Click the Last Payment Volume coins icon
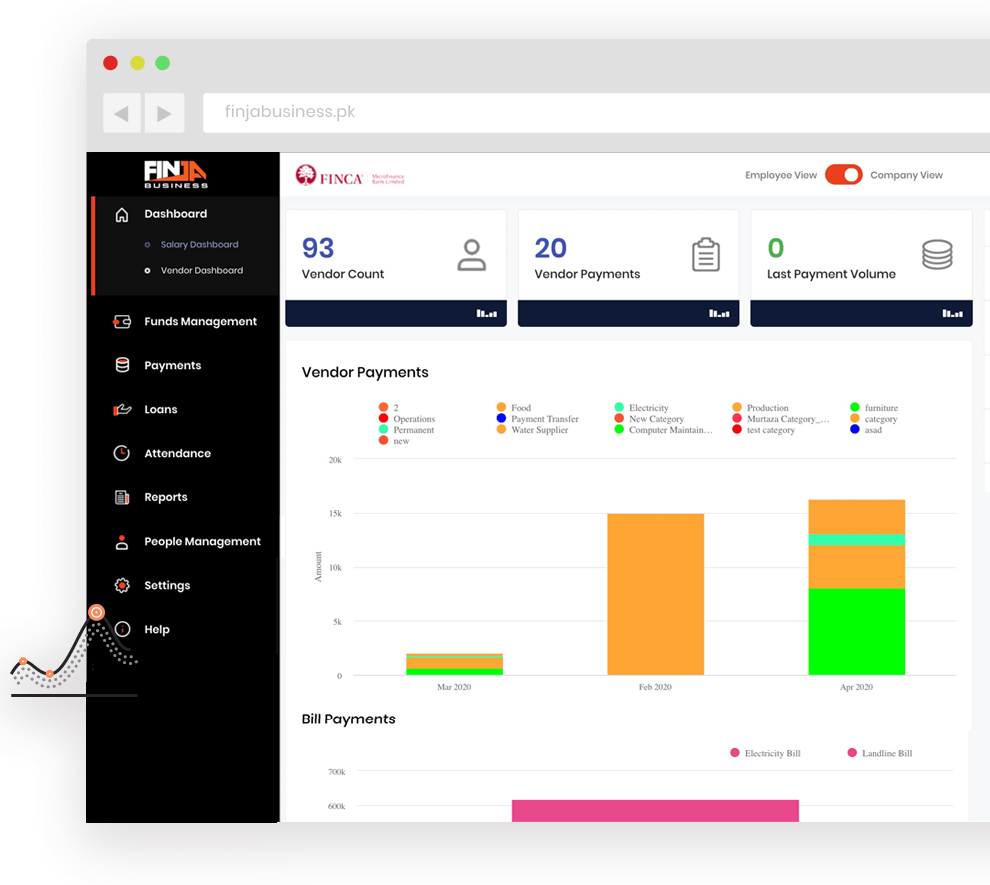This screenshot has width=990, height=885. click(937, 254)
